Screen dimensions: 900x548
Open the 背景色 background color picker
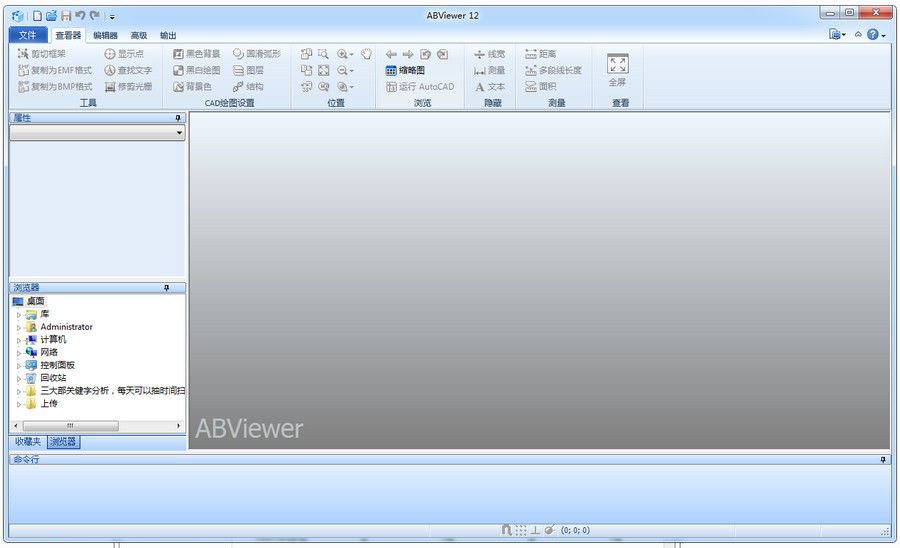point(192,87)
